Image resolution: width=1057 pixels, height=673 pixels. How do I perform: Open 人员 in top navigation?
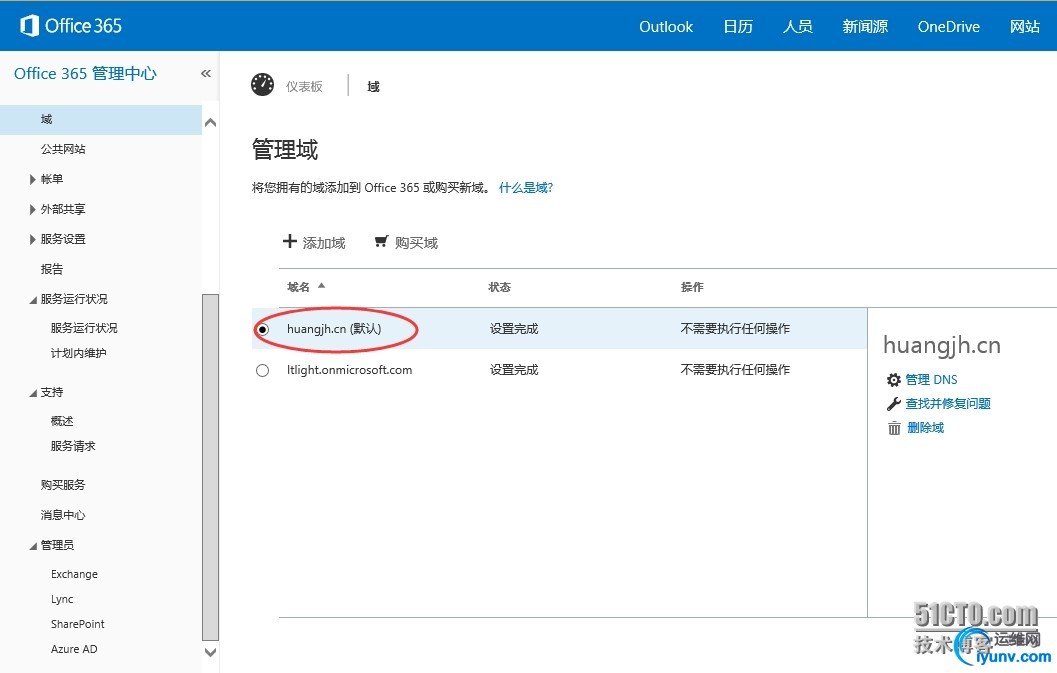click(x=797, y=26)
